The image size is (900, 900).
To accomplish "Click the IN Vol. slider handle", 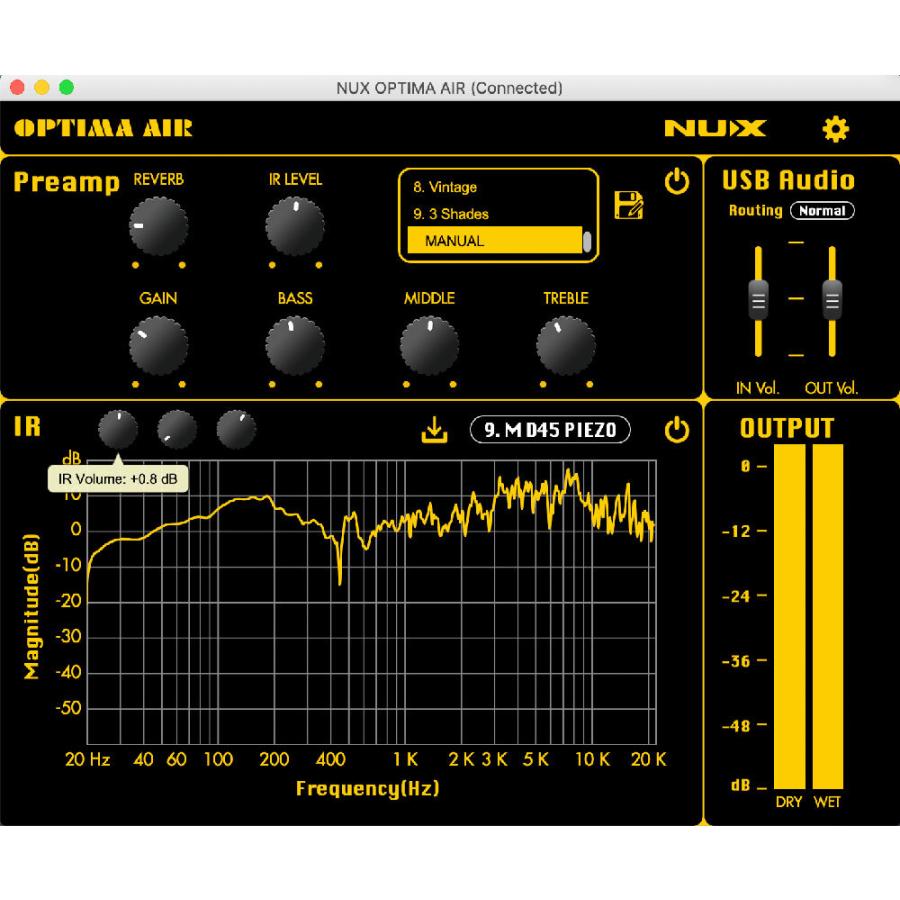I will pyautogui.click(x=758, y=300).
